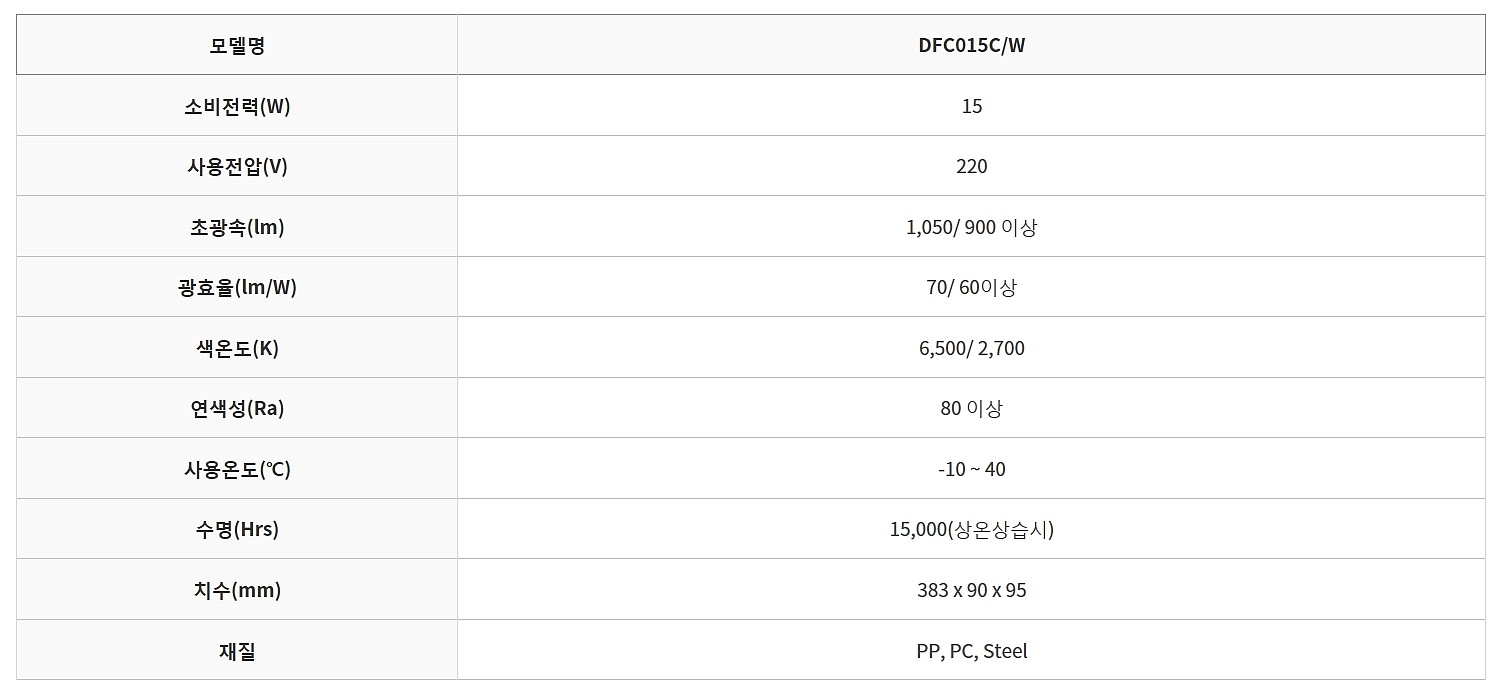Select the voltage value 220
Image resolution: width=1499 pixels, height=700 pixels.
tap(971, 166)
